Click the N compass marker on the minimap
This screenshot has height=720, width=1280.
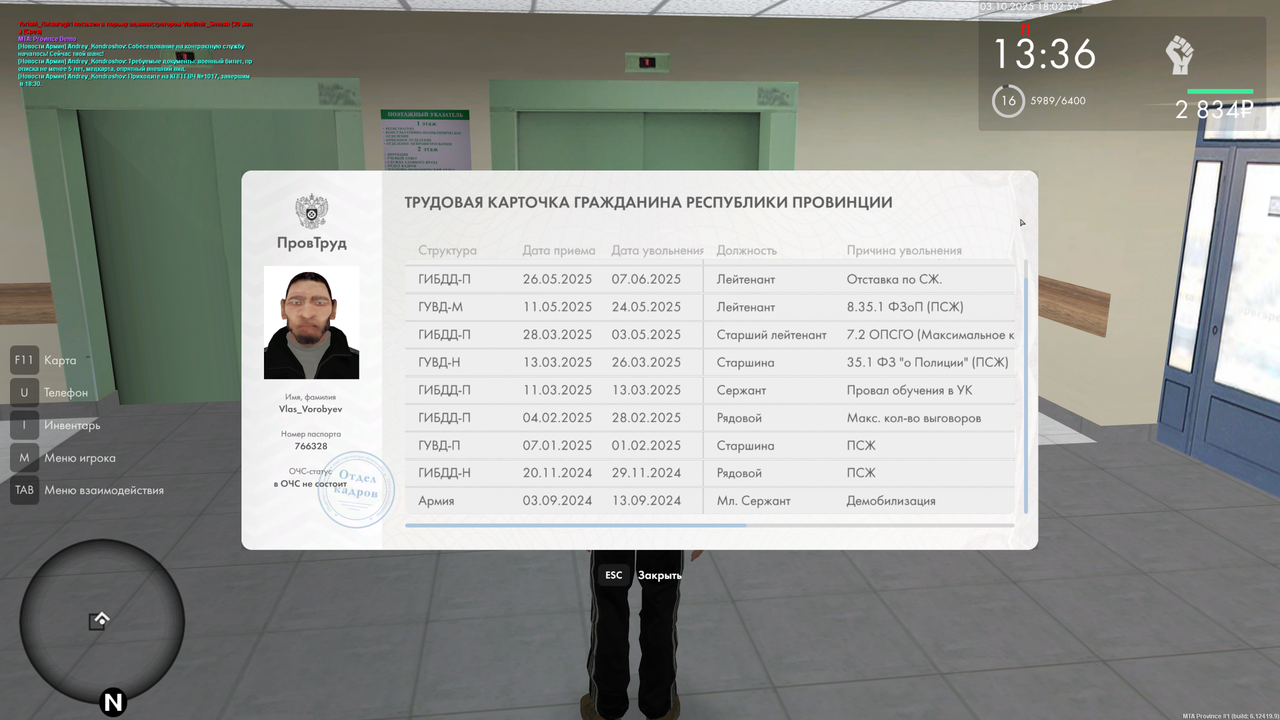coord(113,702)
